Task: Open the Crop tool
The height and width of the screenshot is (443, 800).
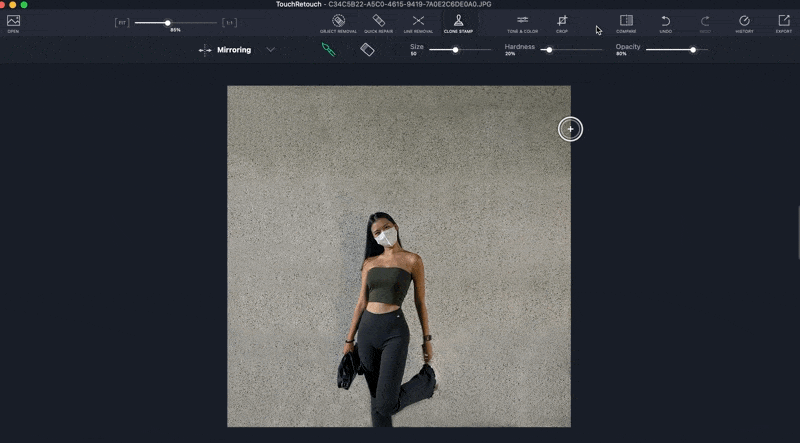Action: click(x=562, y=23)
